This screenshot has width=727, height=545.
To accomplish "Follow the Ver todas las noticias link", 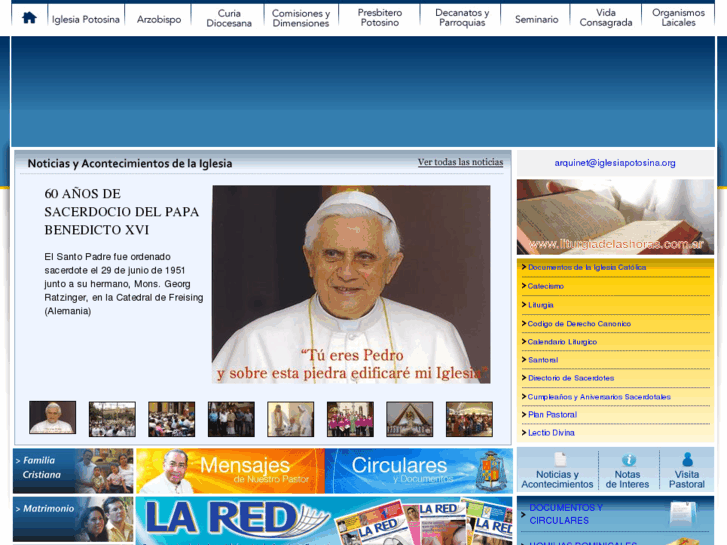I will coord(460,162).
